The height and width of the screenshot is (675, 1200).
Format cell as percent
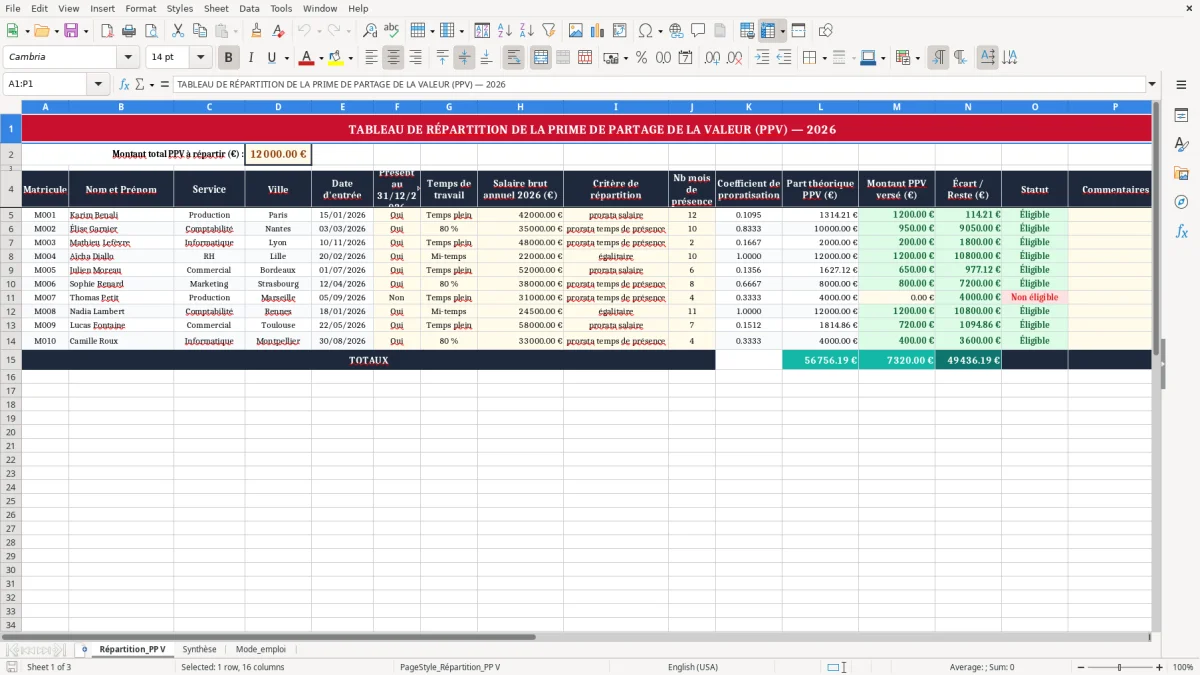pyautogui.click(x=641, y=58)
